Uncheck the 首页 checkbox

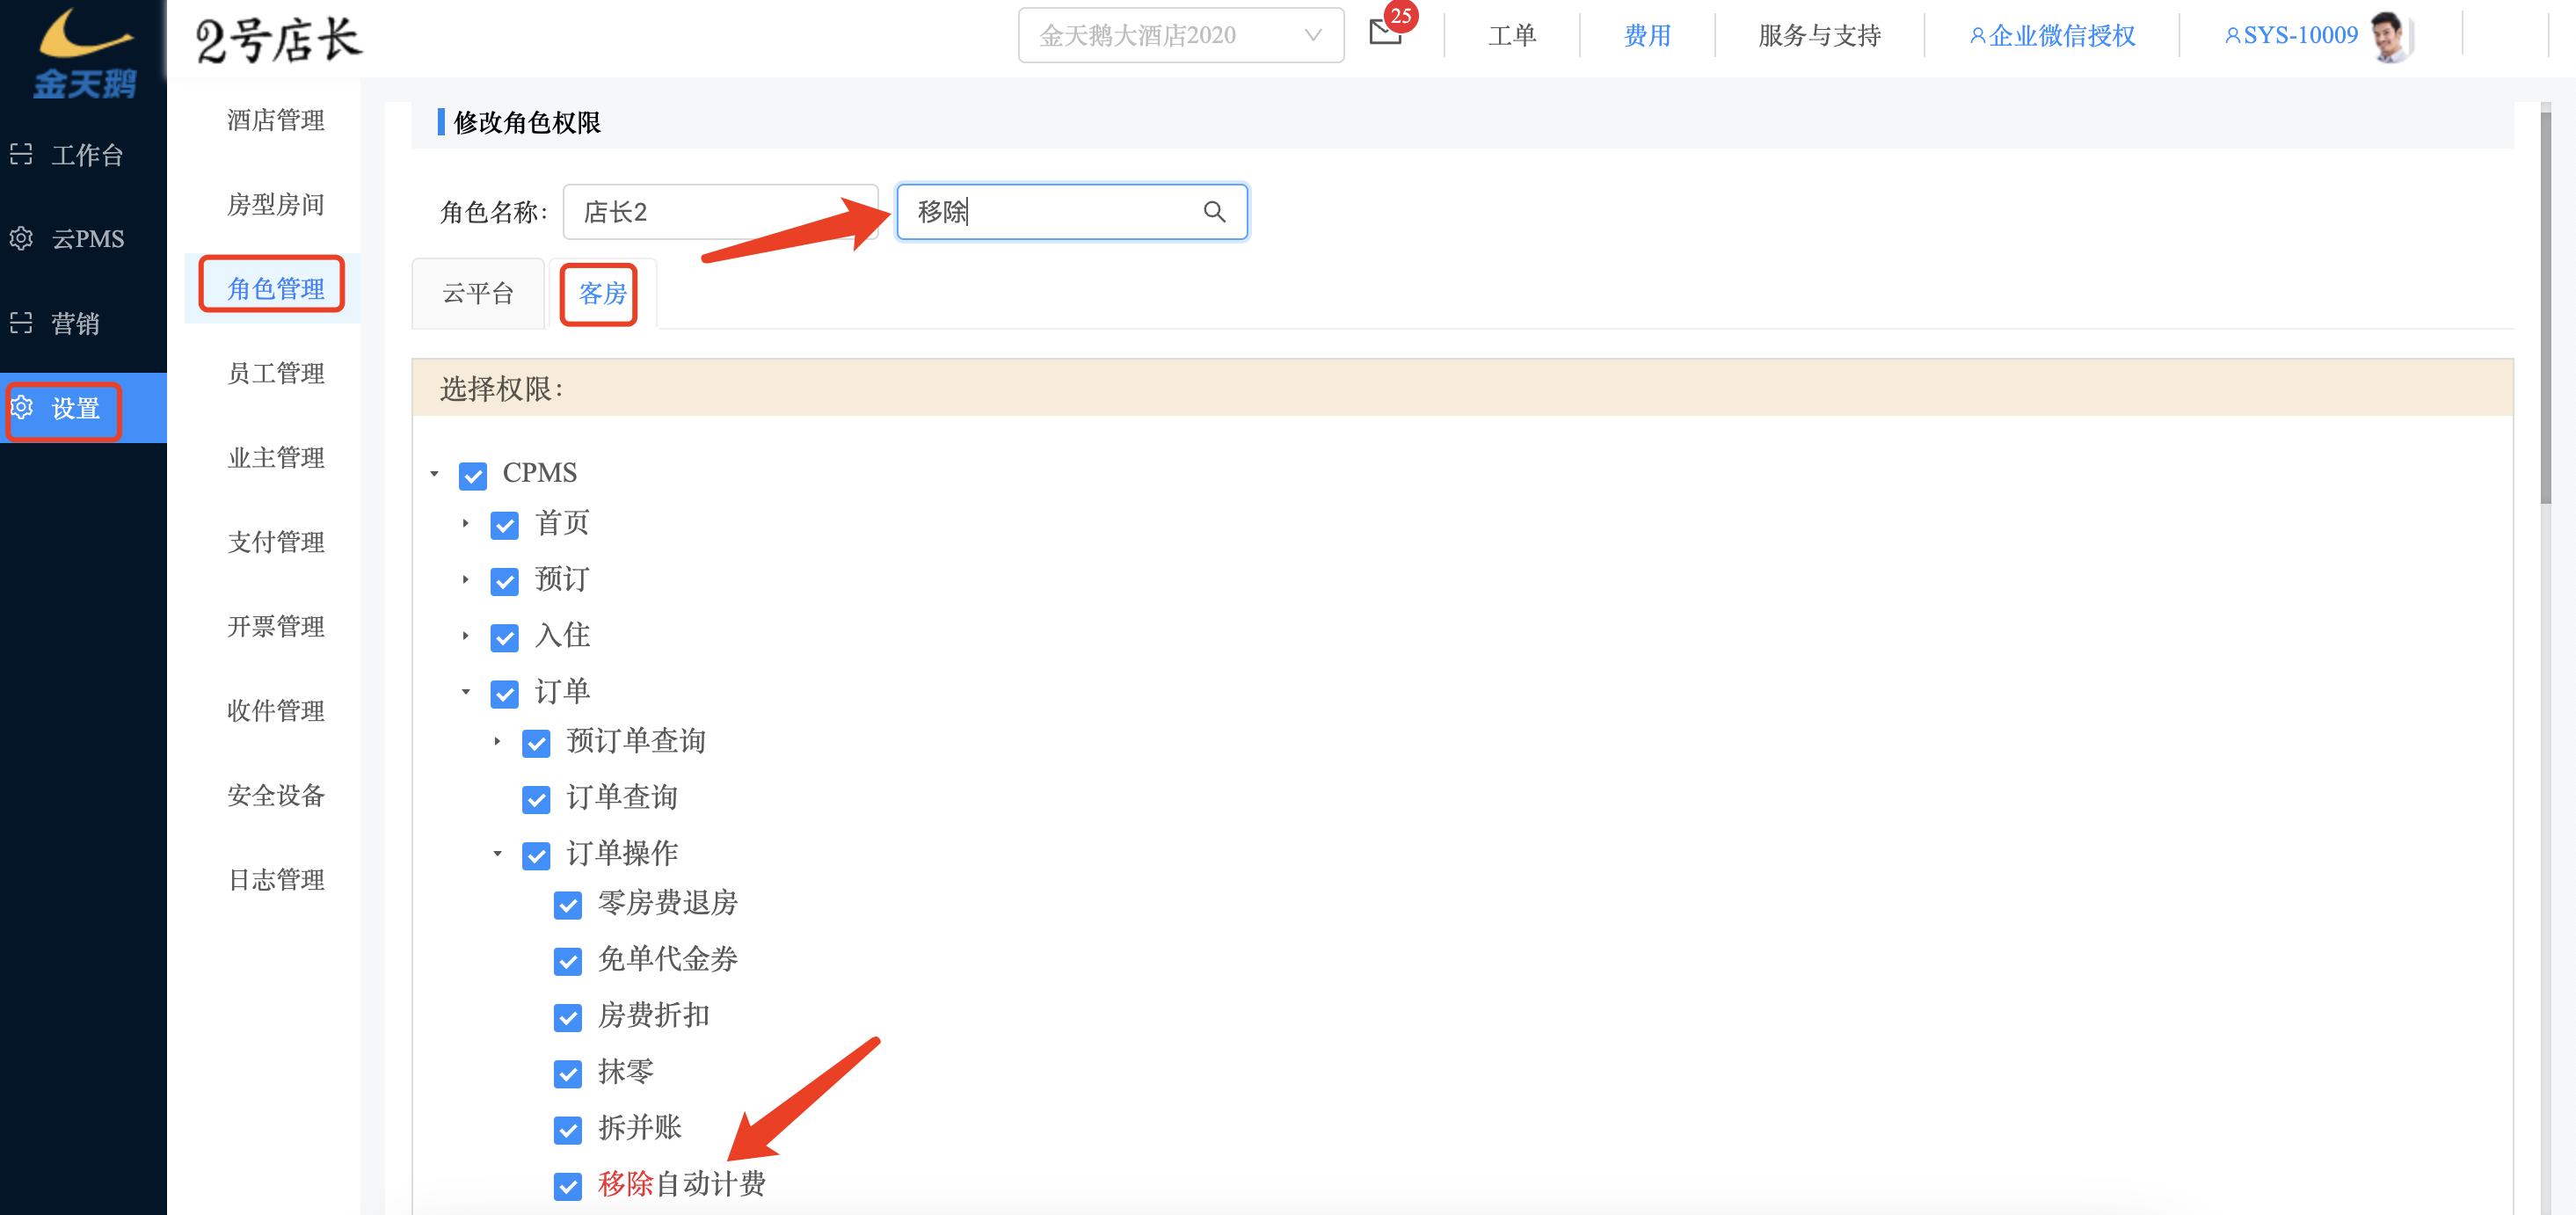pos(504,525)
